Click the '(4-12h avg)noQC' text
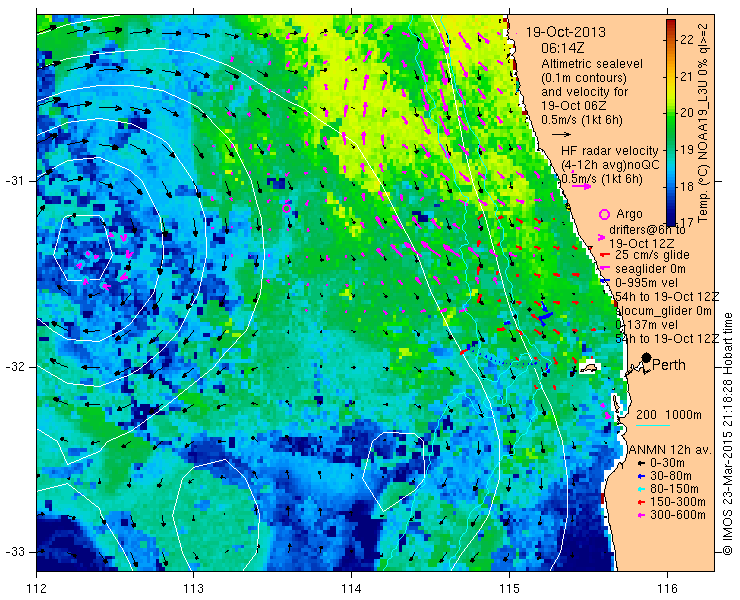The width and height of the screenshot is (740, 600). click(x=610, y=165)
